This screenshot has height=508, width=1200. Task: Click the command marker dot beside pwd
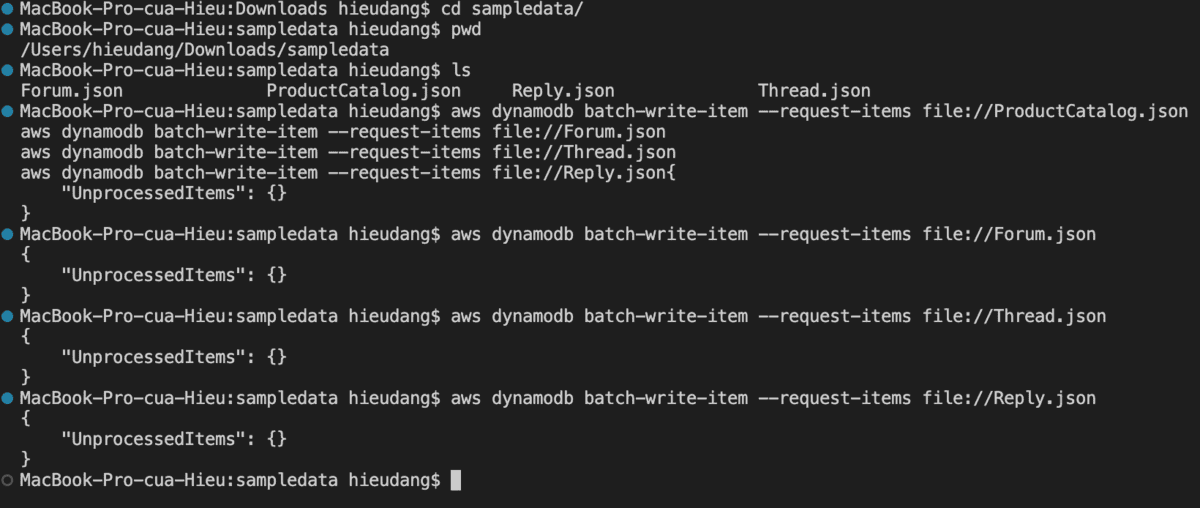[8, 29]
